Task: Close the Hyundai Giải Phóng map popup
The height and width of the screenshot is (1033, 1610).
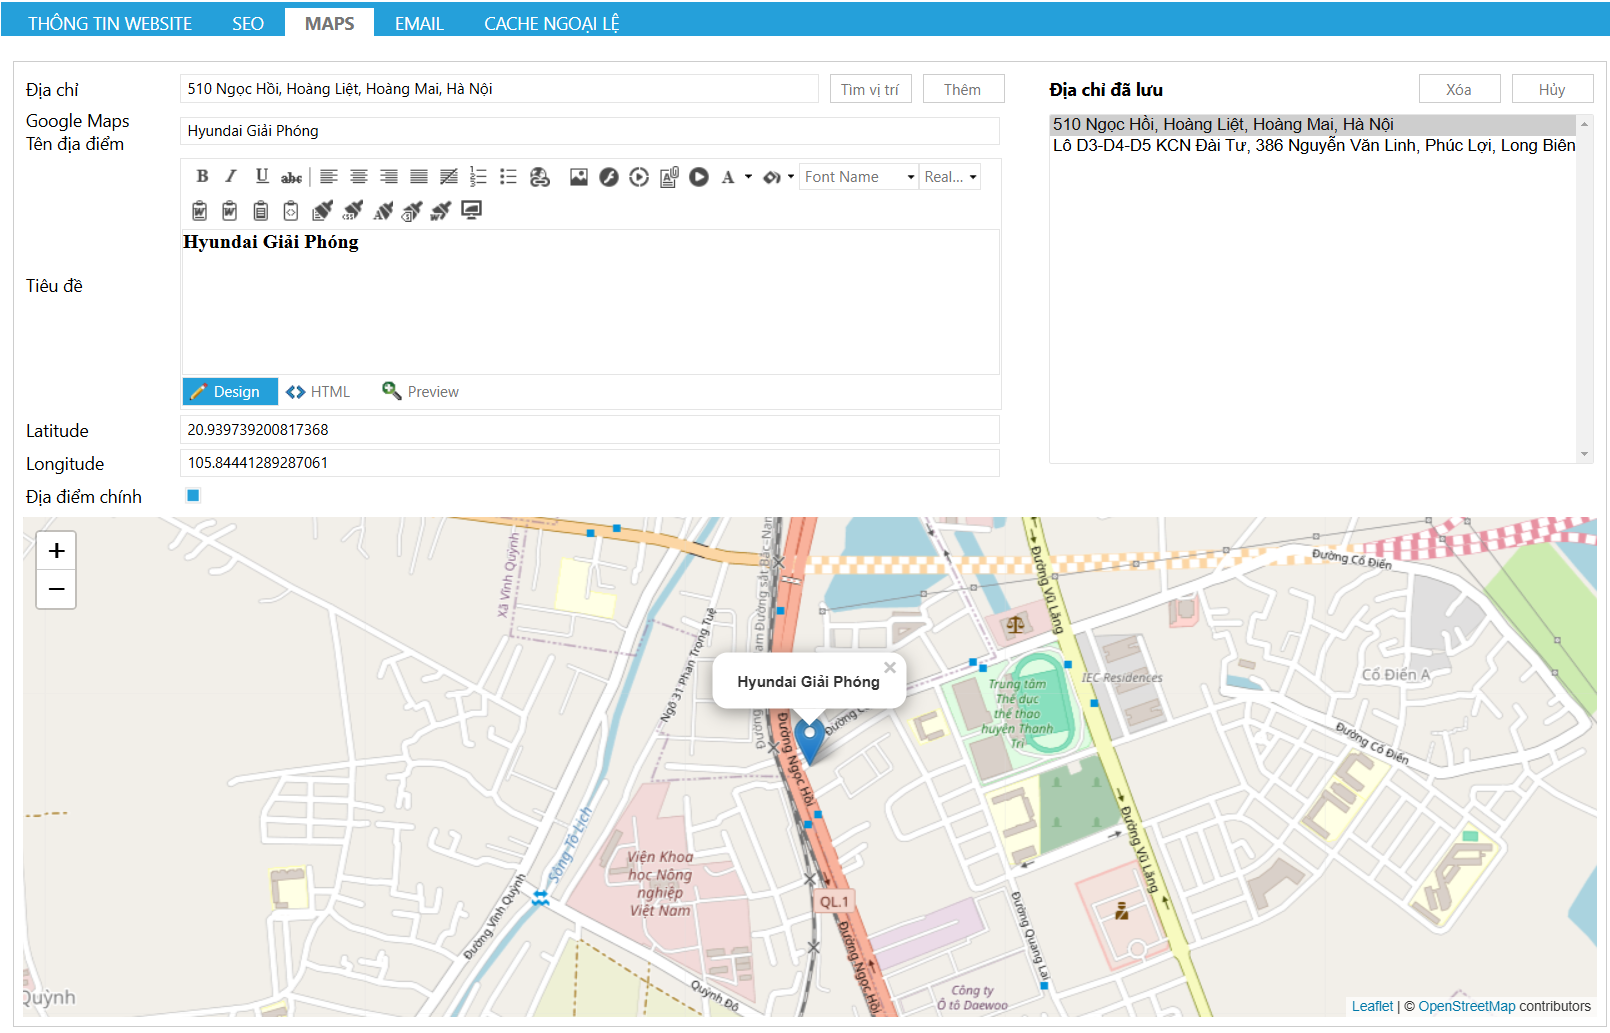Action: click(890, 667)
